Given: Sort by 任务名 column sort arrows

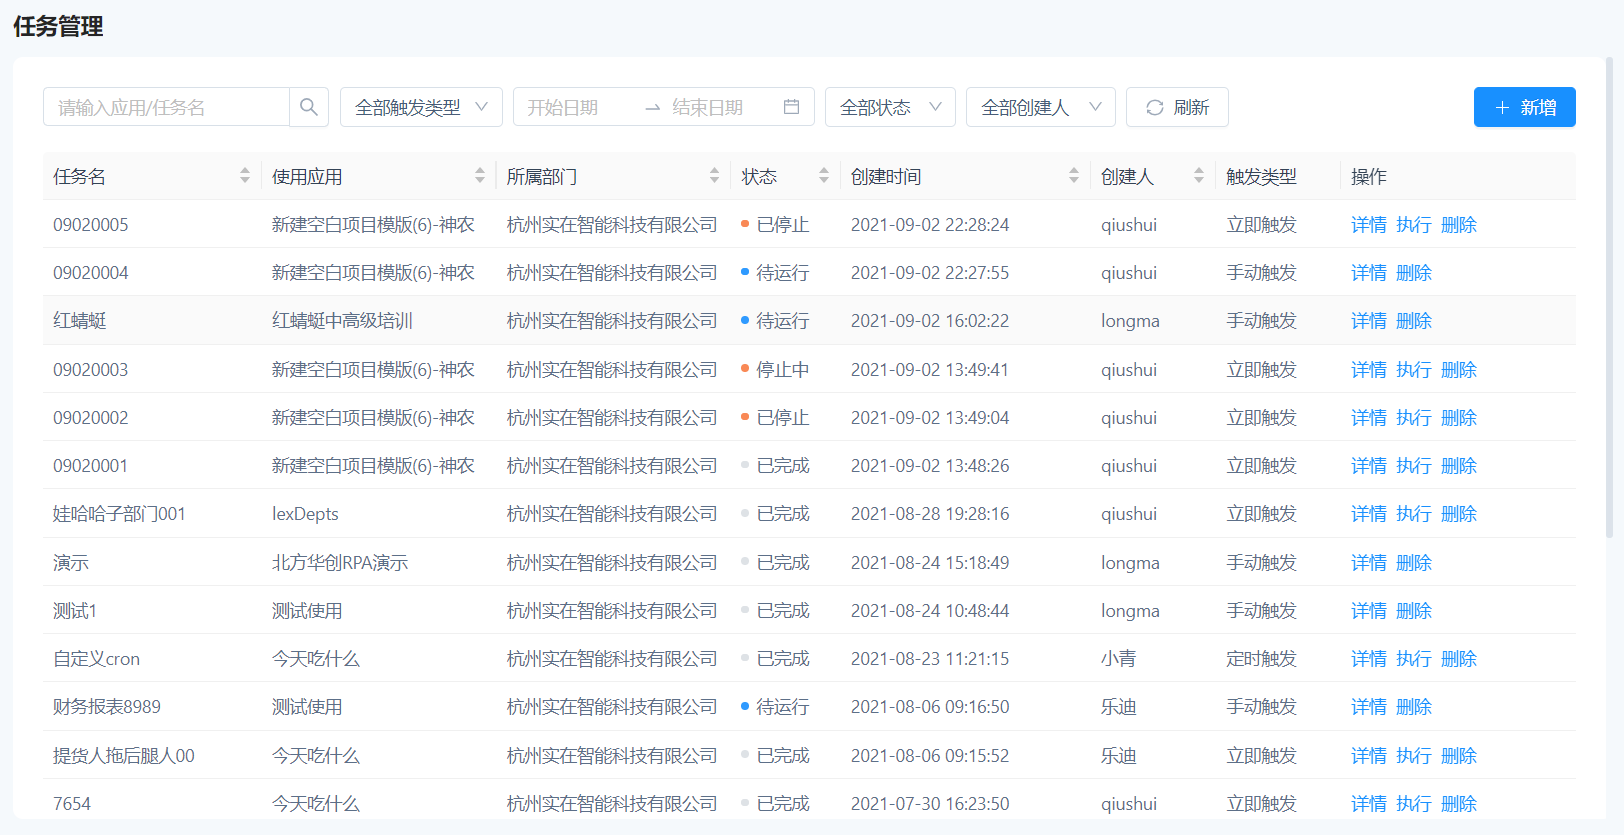Looking at the screenshot, I should (245, 176).
